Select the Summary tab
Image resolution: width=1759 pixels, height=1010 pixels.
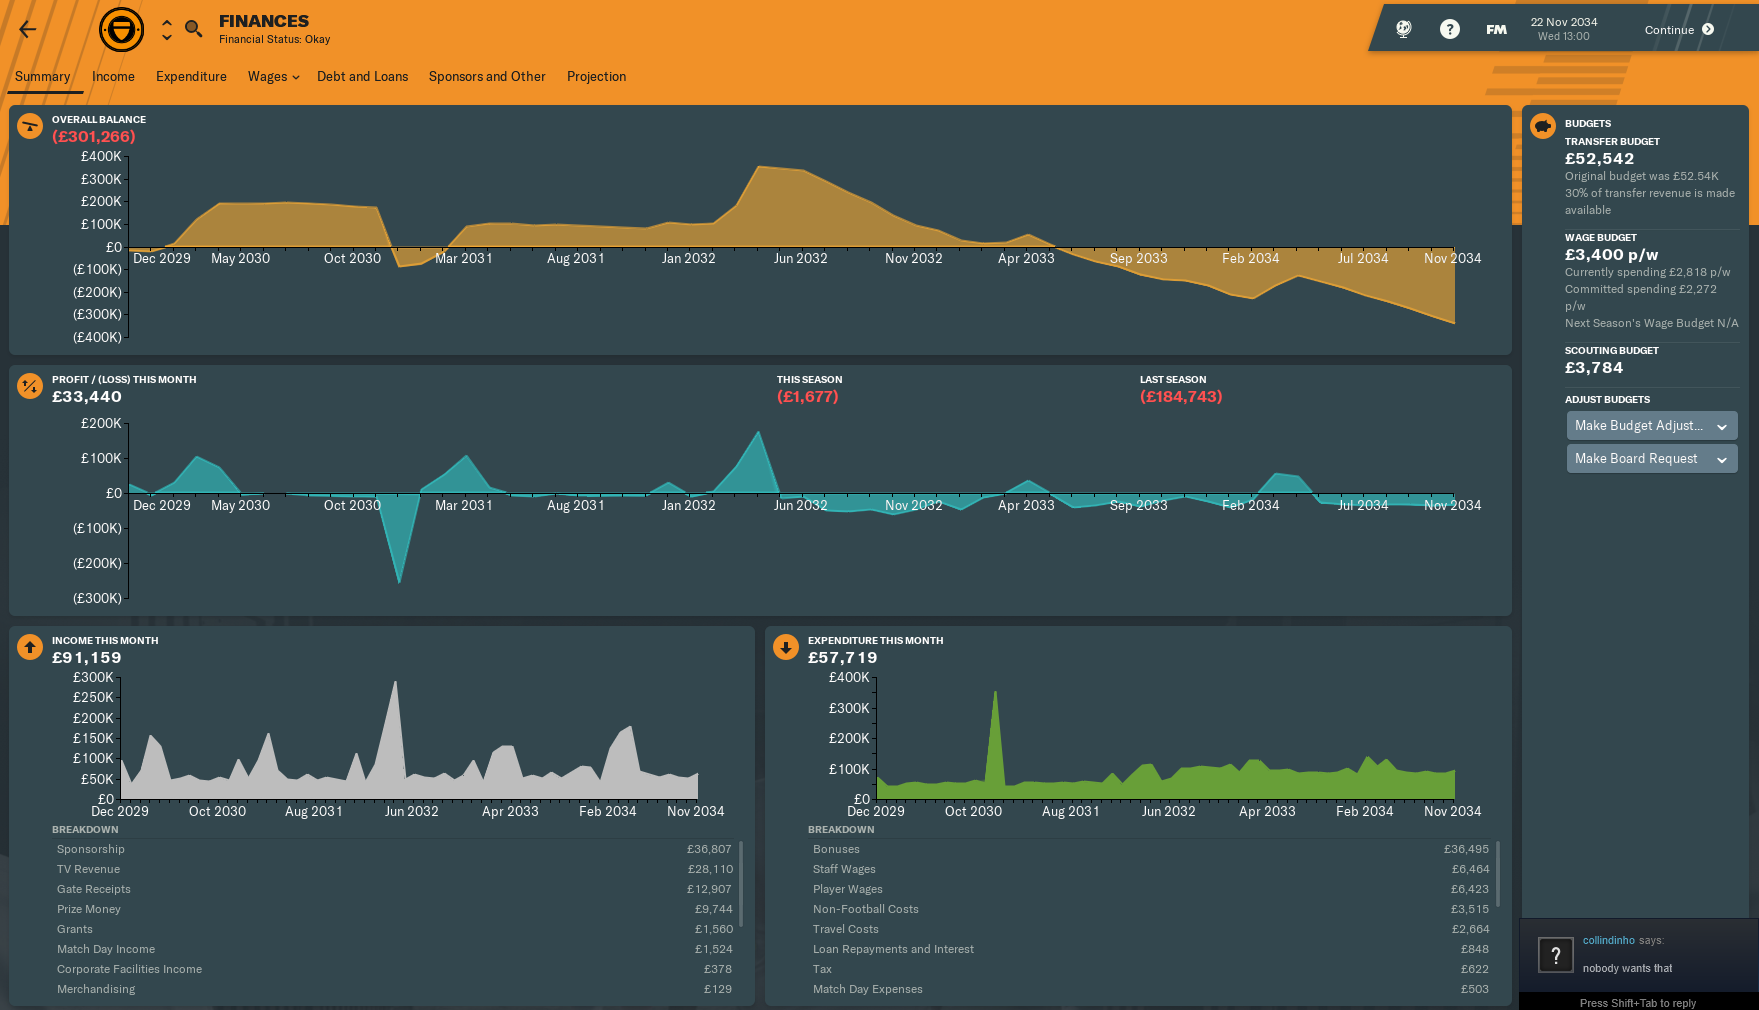43,77
